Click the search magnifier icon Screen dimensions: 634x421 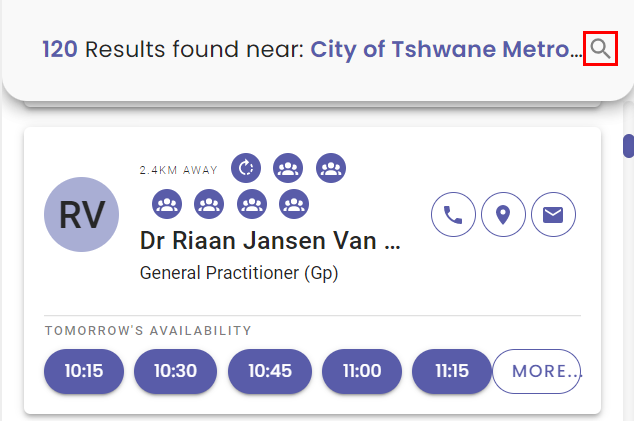point(599,49)
